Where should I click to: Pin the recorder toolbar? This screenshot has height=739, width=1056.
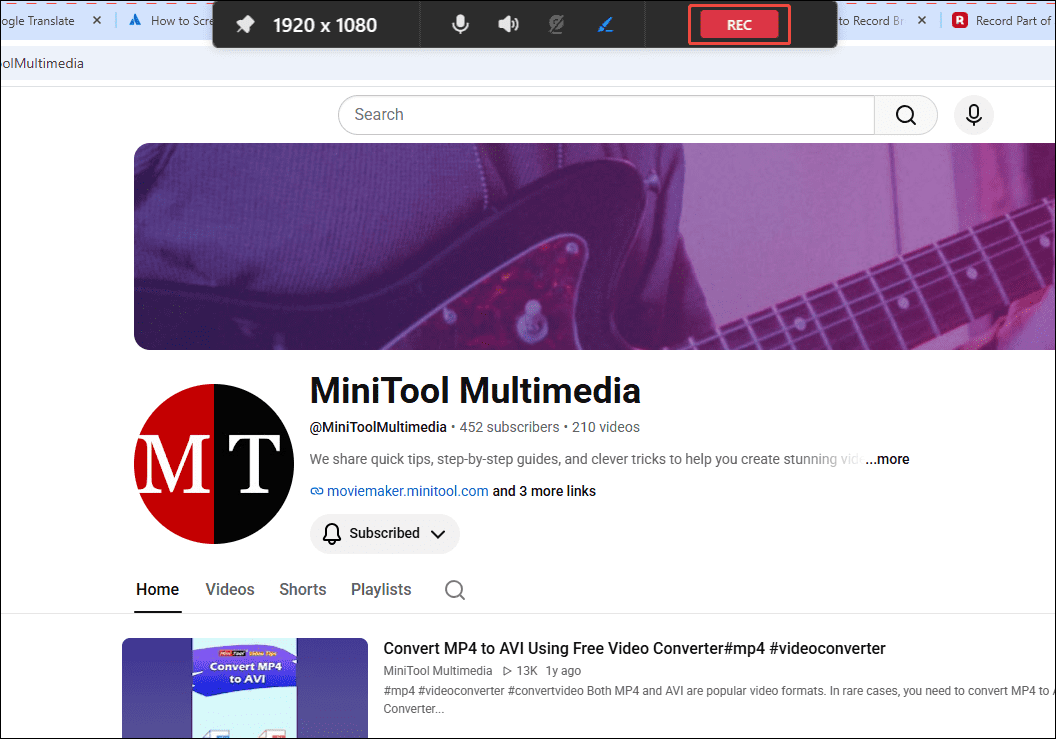click(245, 25)
